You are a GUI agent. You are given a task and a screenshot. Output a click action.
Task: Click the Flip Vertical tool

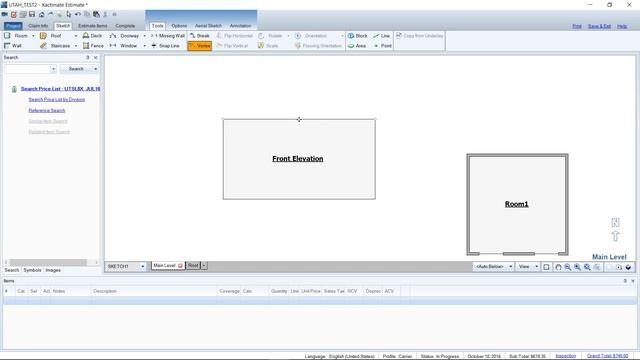232,46
